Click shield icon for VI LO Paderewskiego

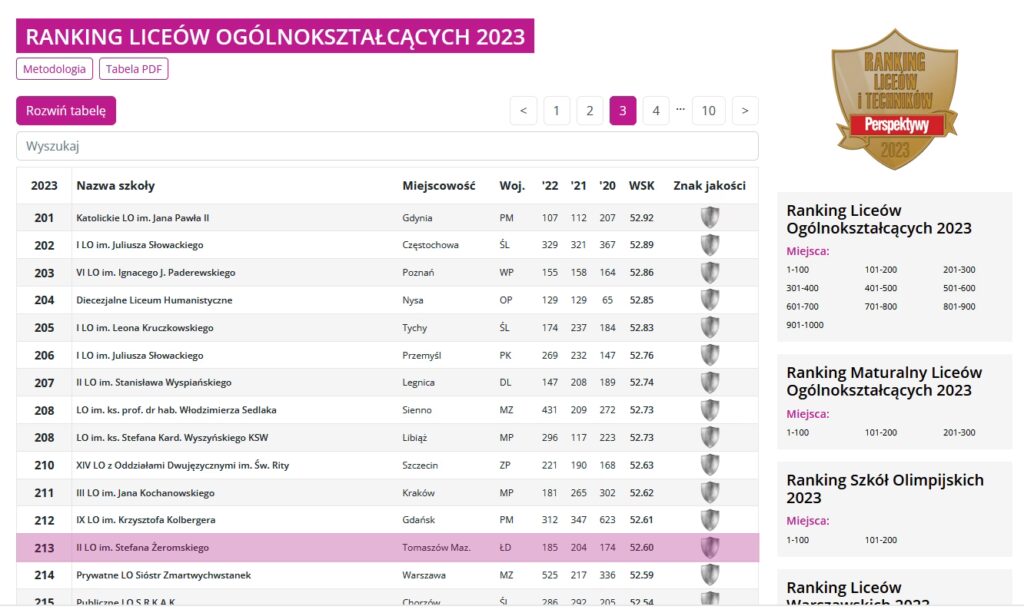(710, 273)
